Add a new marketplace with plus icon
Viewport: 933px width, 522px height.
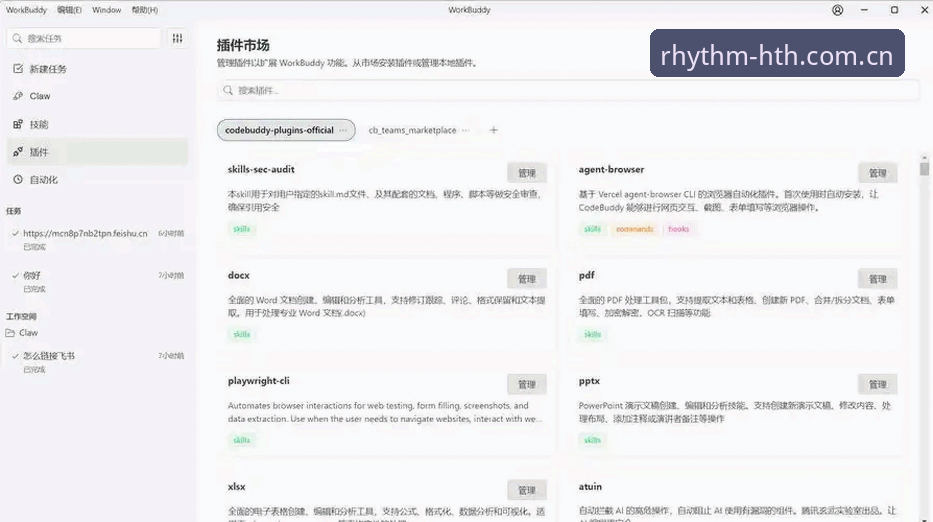coord(493,130)
